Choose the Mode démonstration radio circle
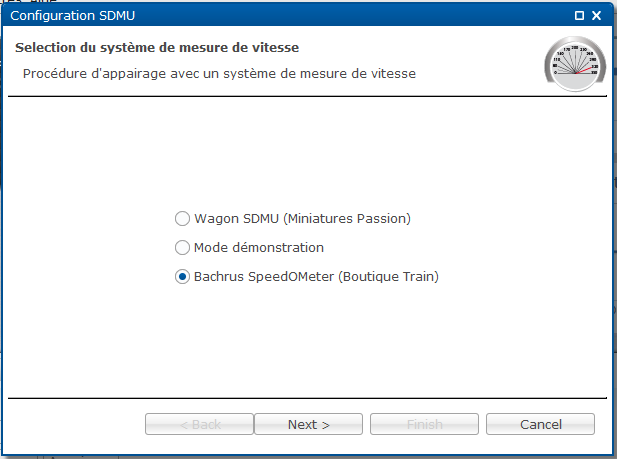This screenshot has height=459, width=617. 182,248
